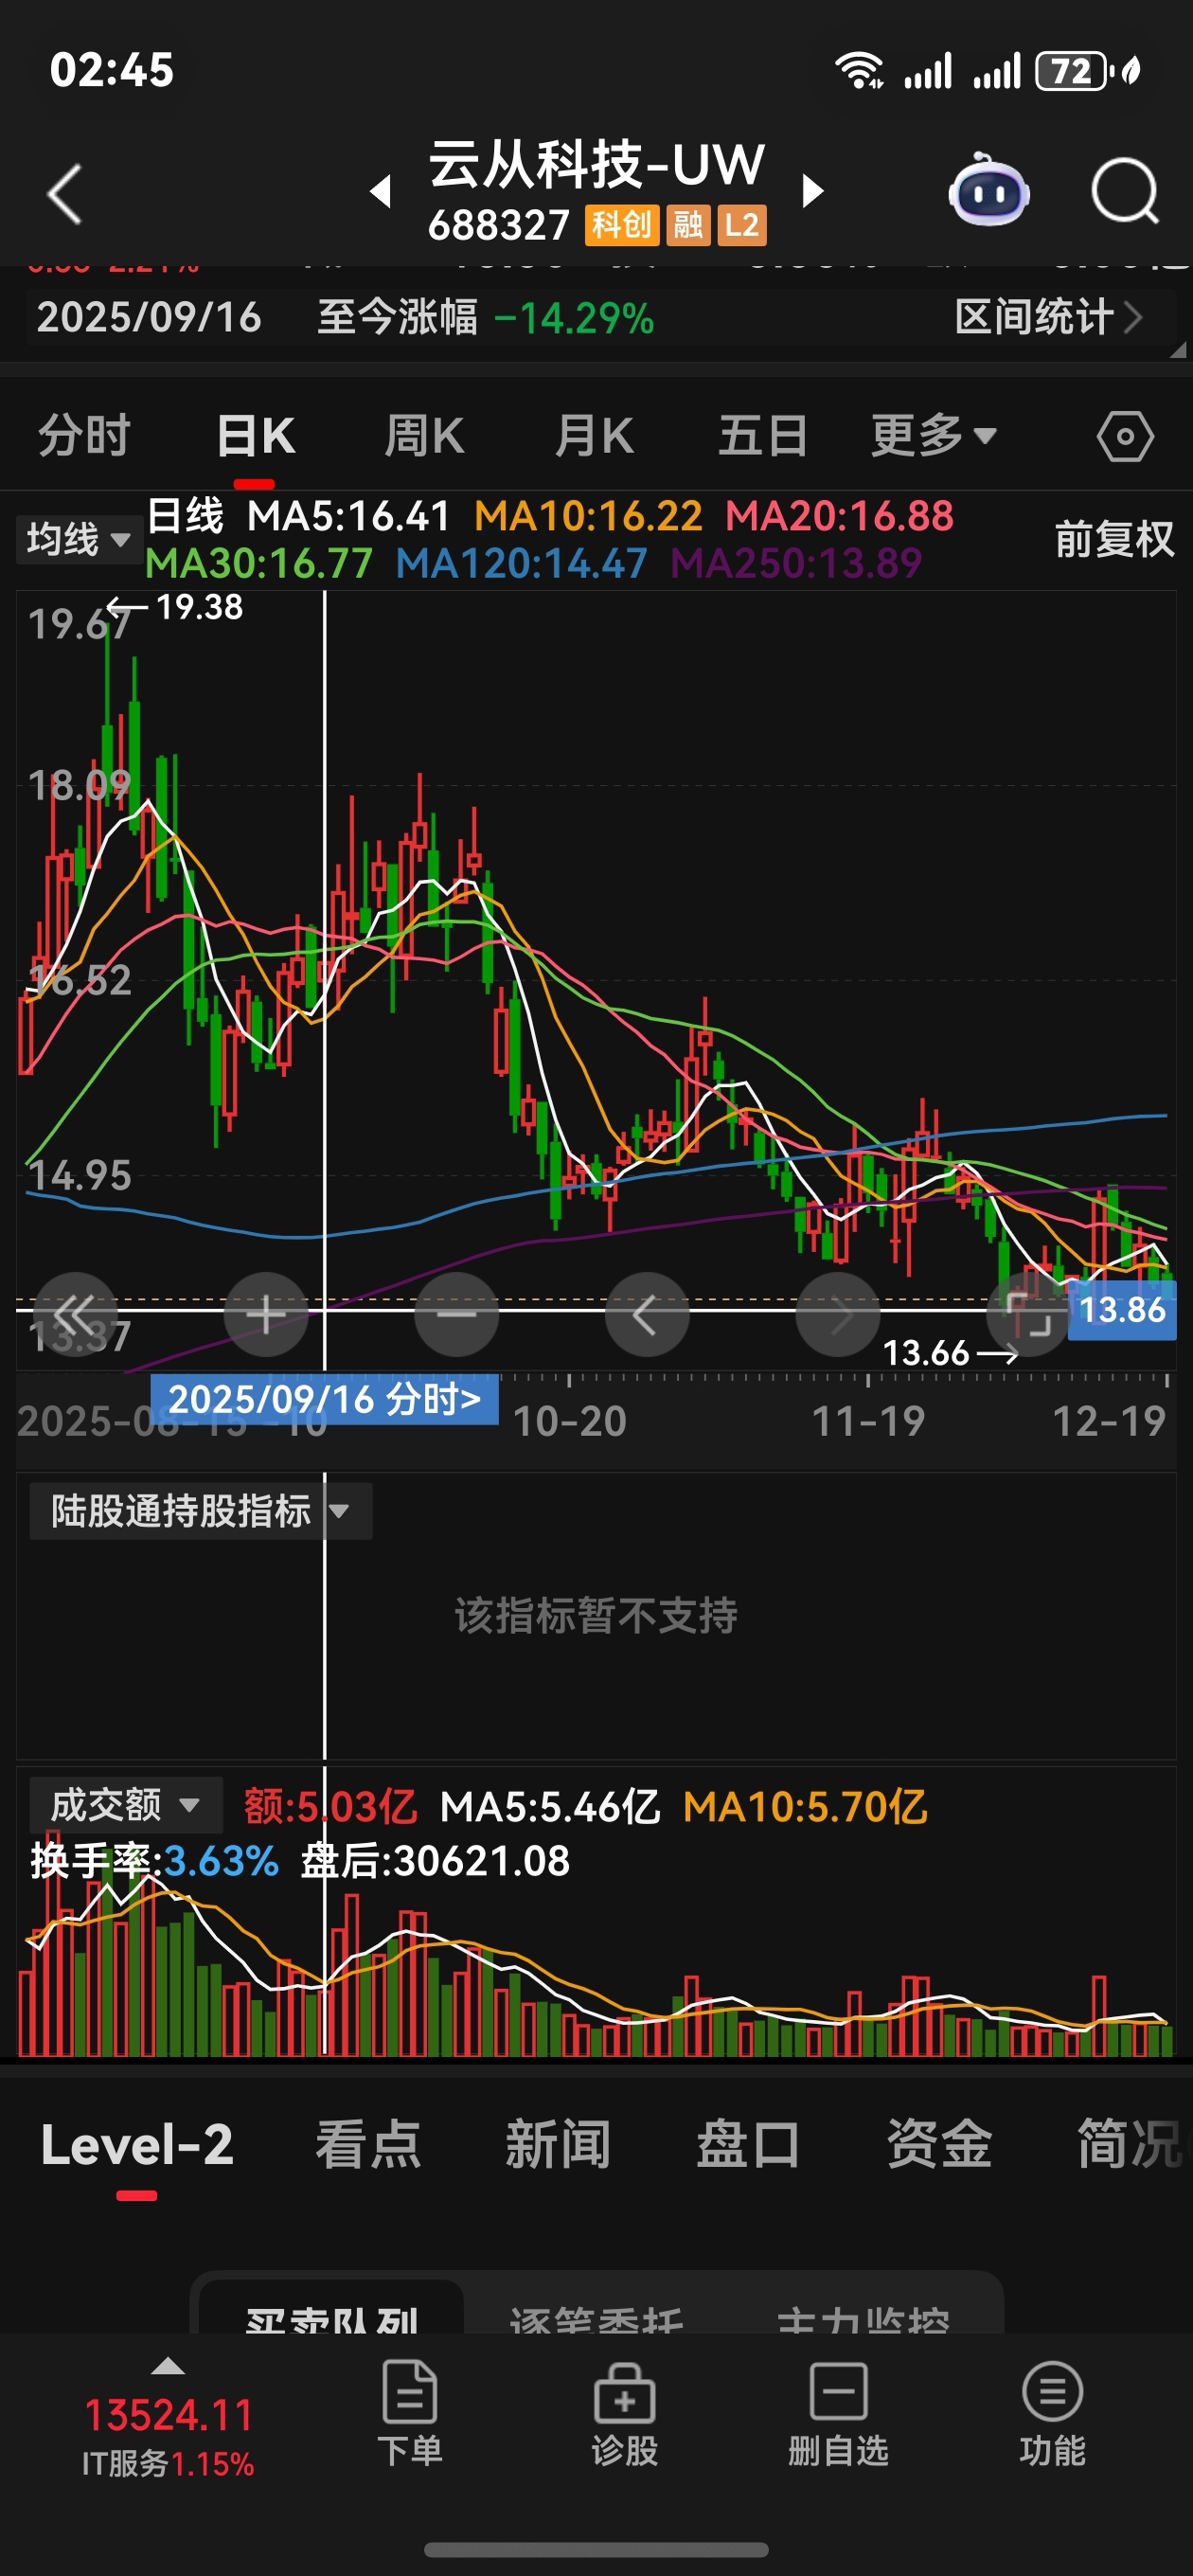Open 2025/09/16 分时 intraday link
Image resolution: width=1193 pixels, height=2576 pixels.
[x=324, y=1399]
